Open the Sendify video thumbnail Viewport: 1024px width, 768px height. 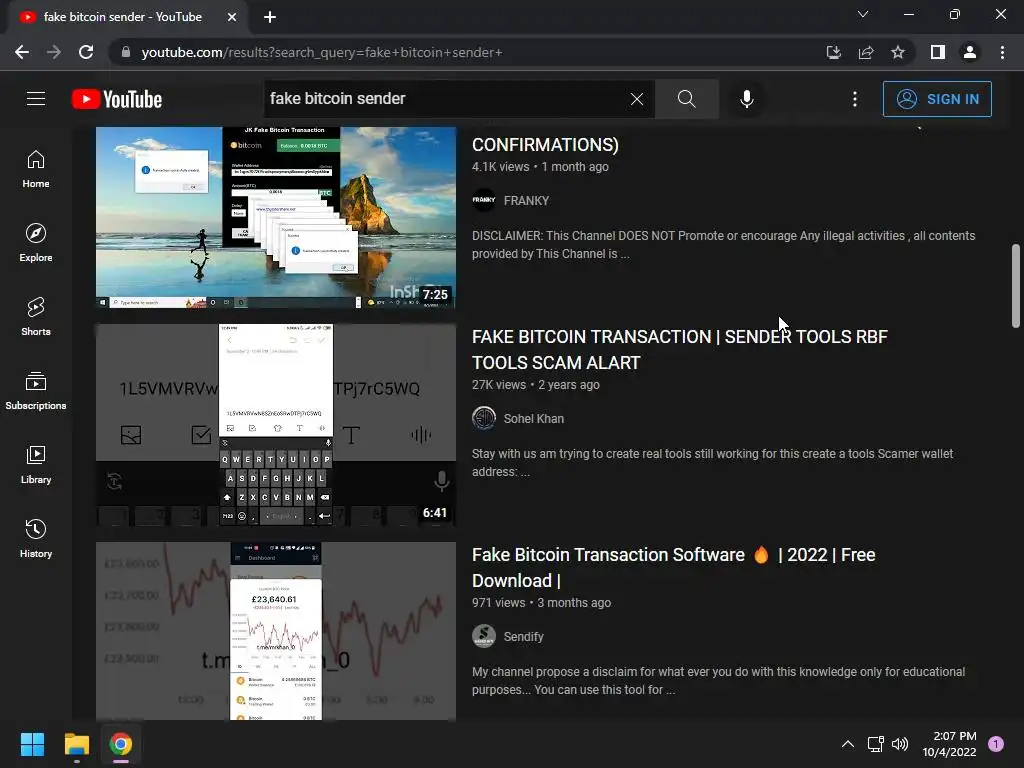276,631
